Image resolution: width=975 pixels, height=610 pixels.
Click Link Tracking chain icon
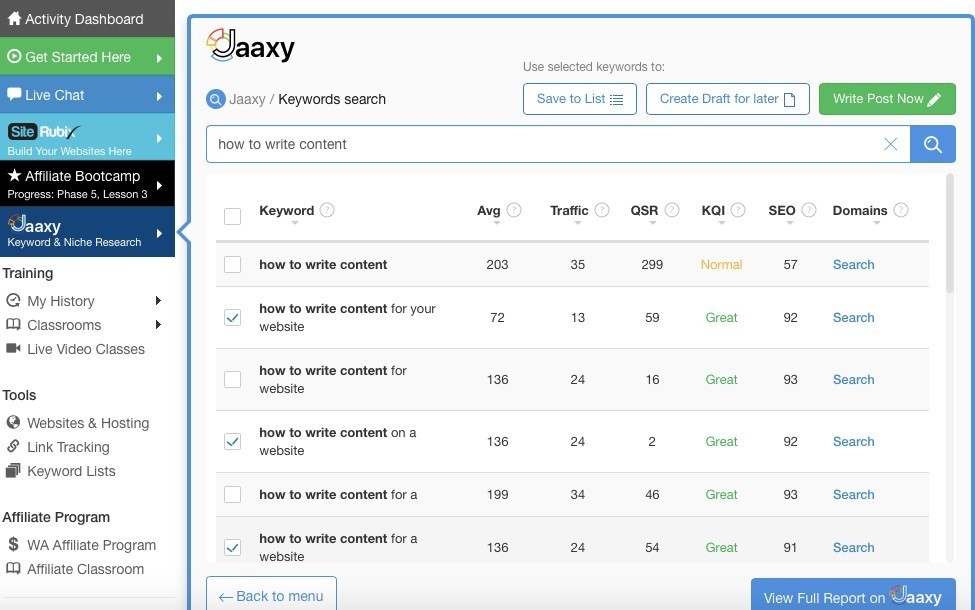[x=13, y=446]
